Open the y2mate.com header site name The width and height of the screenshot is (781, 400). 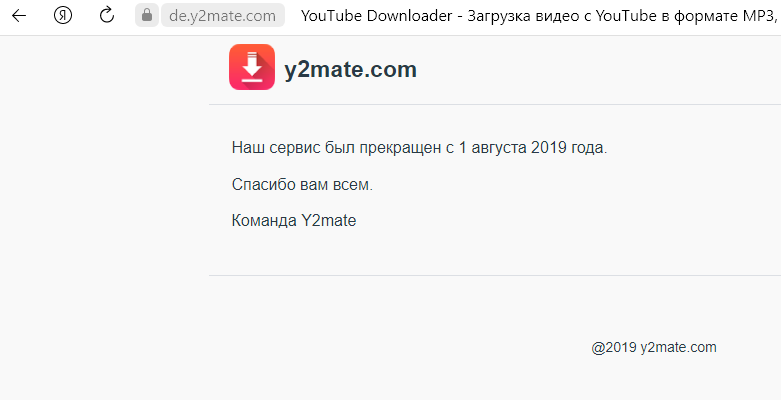(x=350, y=69)
